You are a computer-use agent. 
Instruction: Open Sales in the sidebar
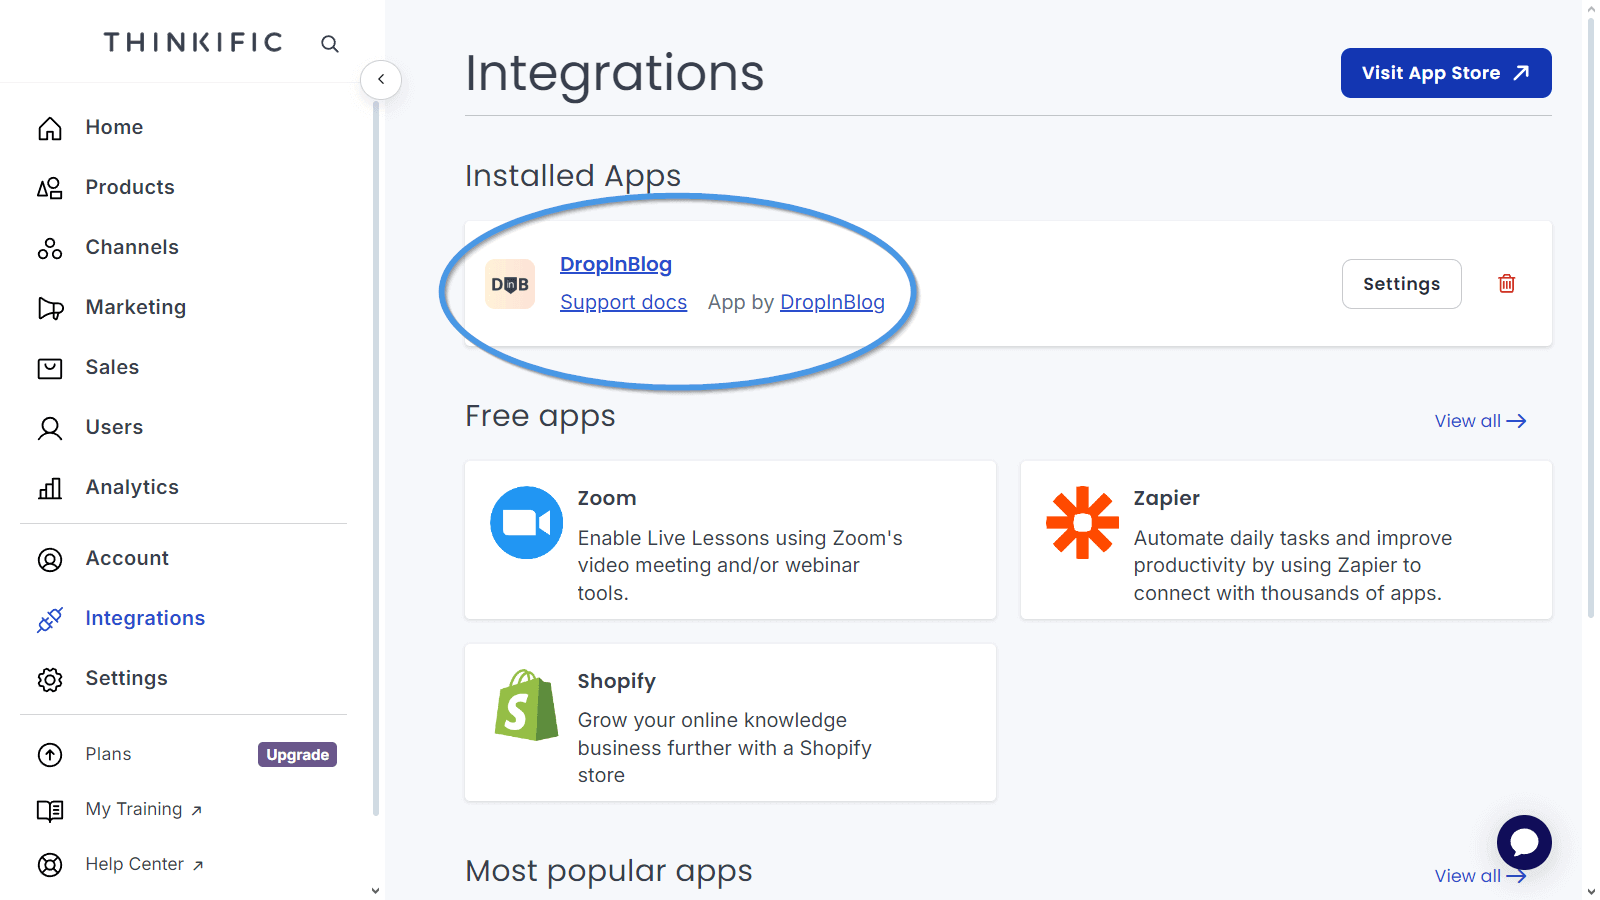[112, 367]
